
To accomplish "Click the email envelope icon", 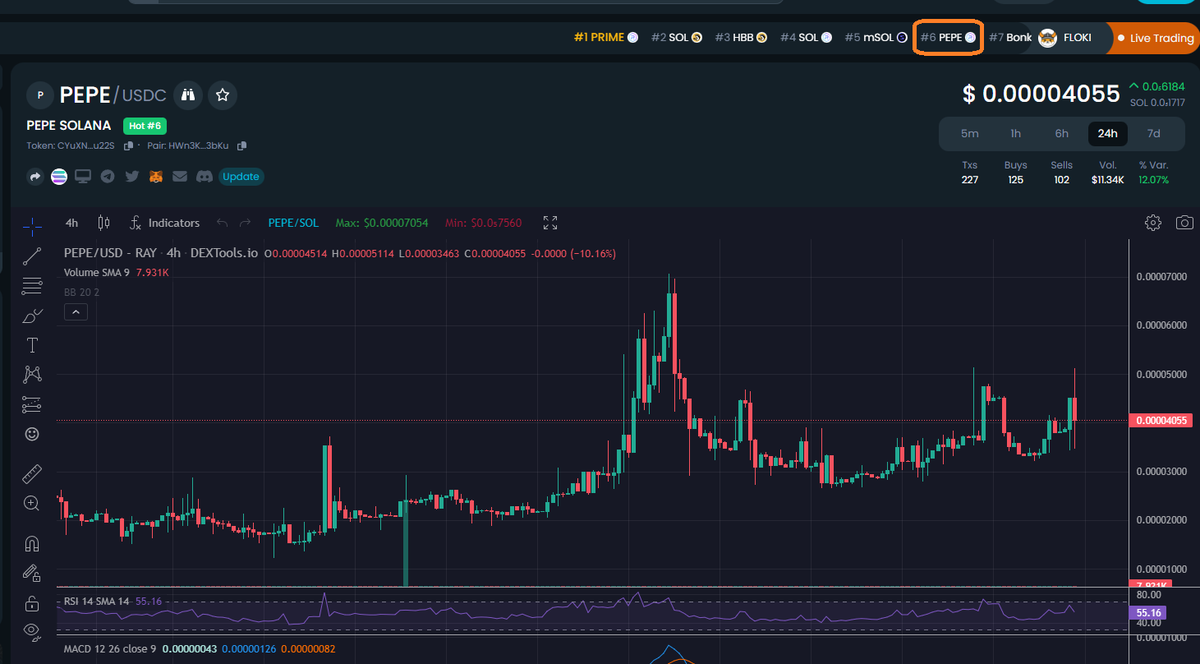I will point(180,177).
